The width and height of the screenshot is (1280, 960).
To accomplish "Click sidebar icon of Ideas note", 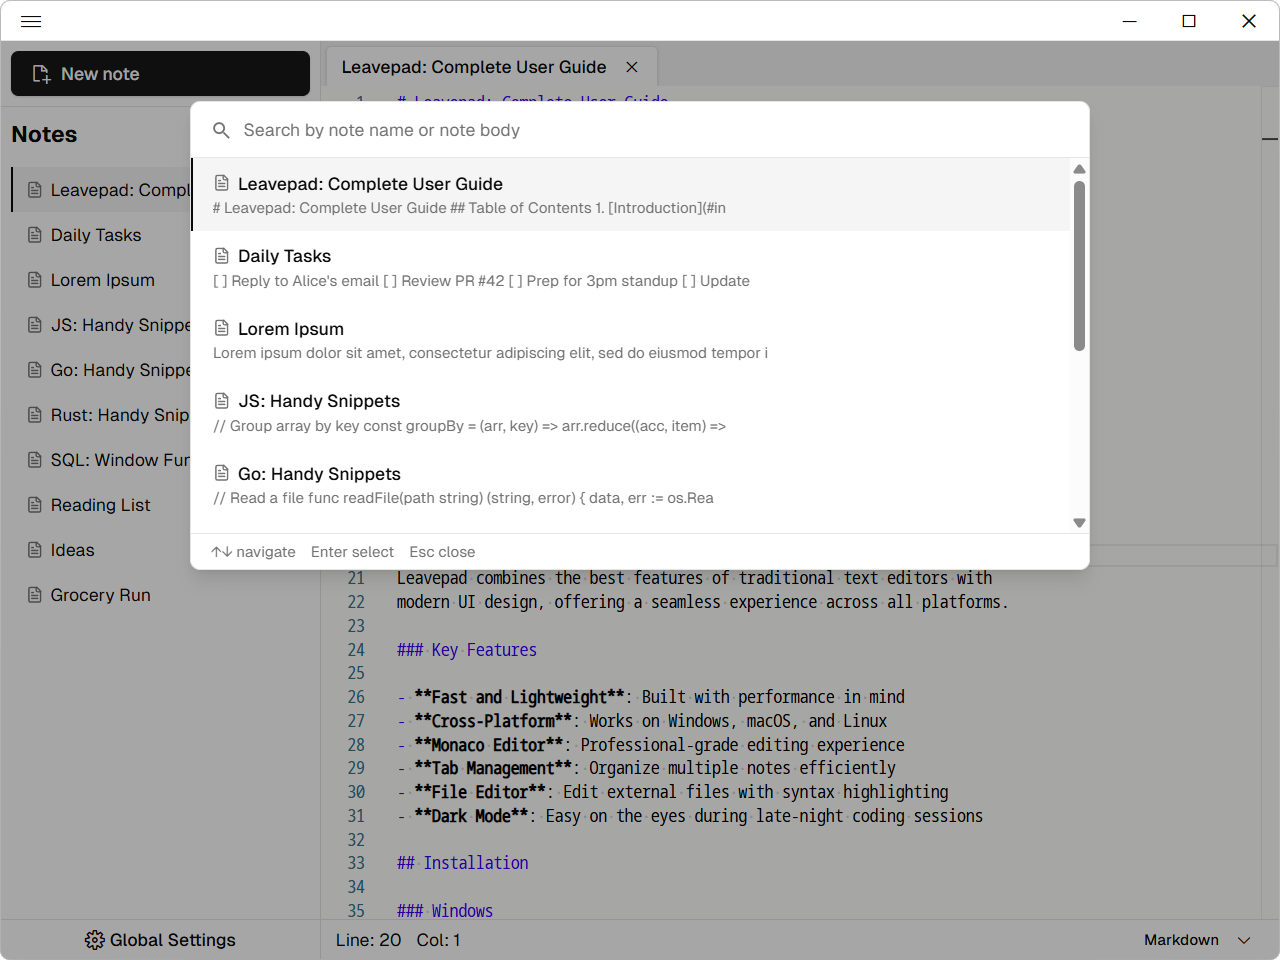I will [x=35, y=550].
